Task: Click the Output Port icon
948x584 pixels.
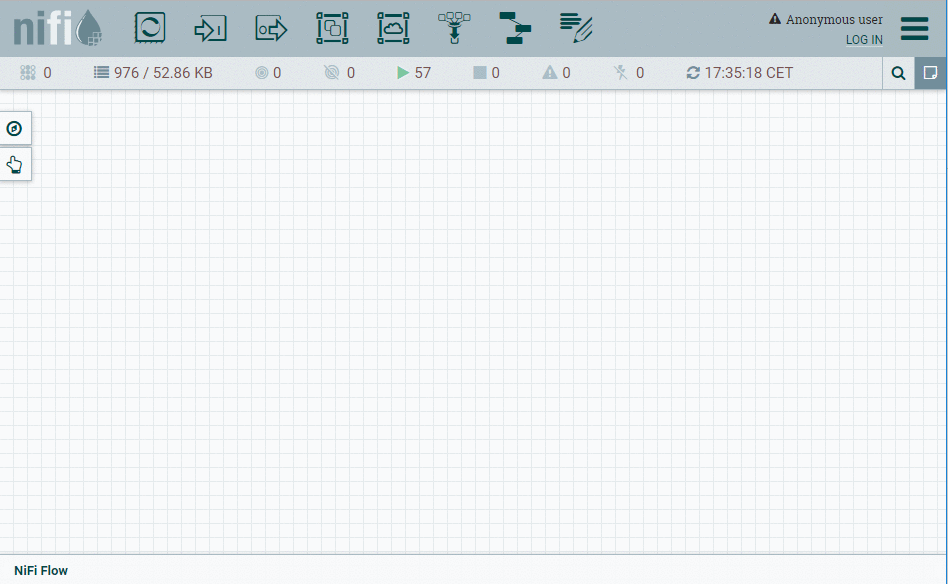Action: pyautogui.click(x=271, y=29)
